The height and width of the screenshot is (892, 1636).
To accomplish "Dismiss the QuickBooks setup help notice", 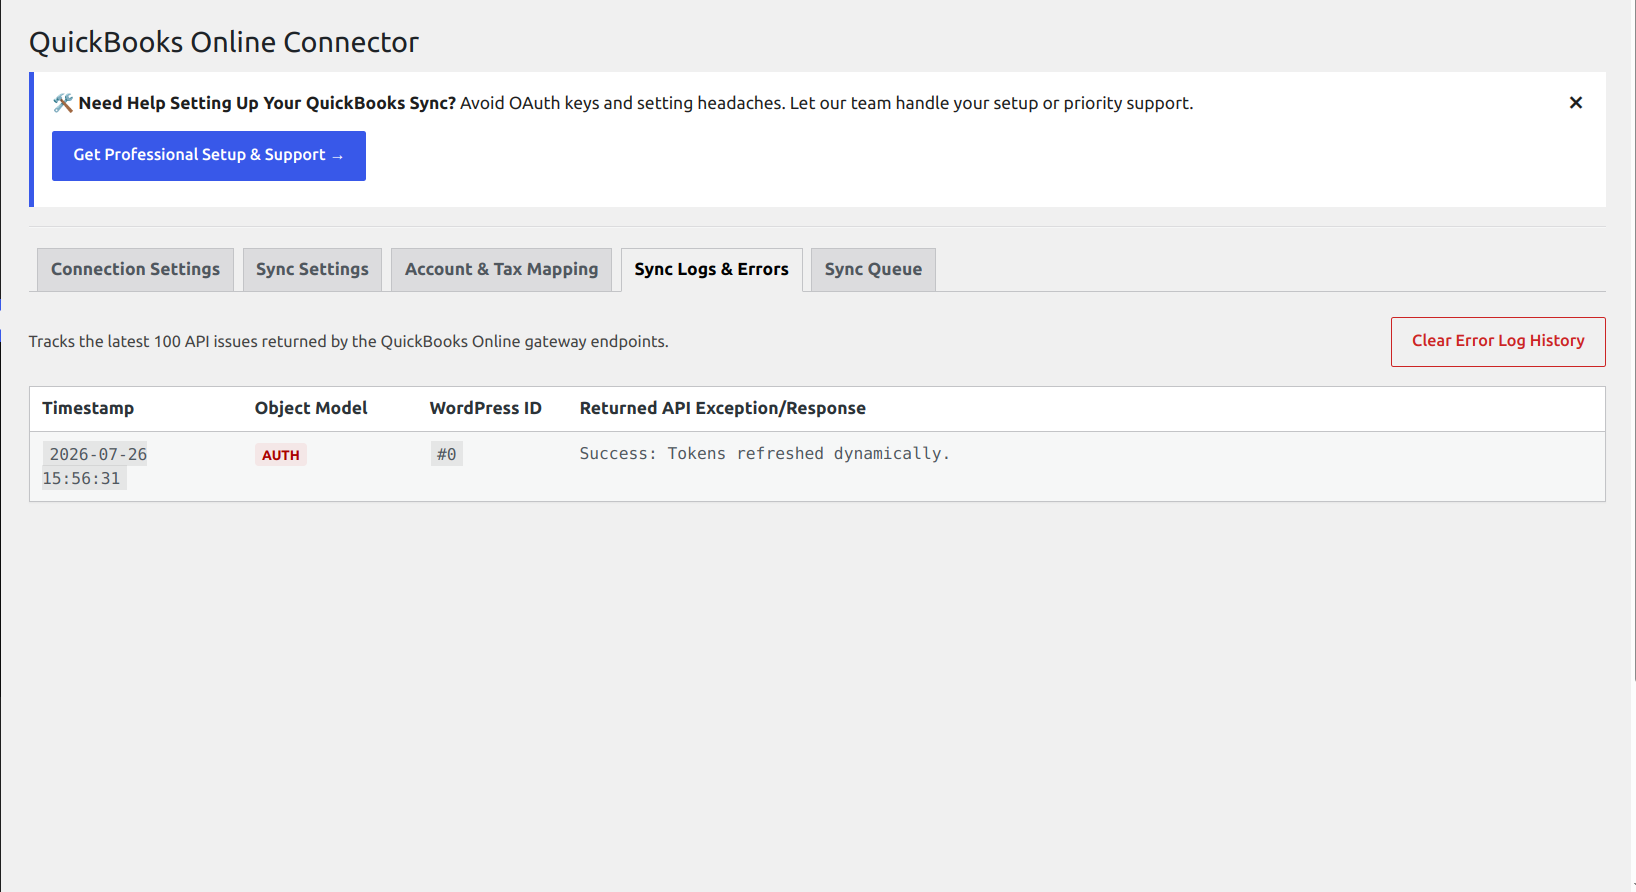I will (x=1575, y=103).
